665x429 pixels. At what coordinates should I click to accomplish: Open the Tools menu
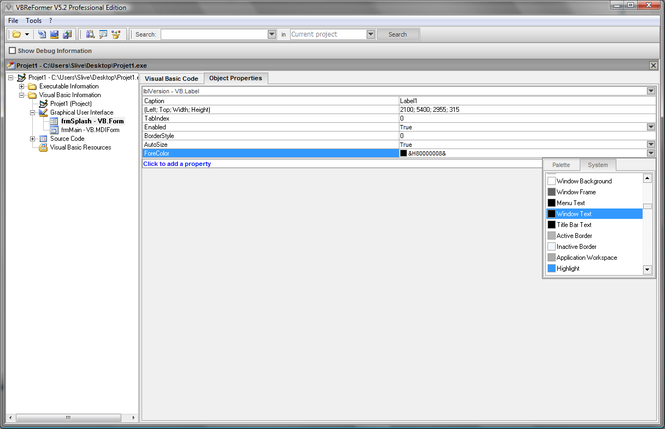click(x=34, y=20)
